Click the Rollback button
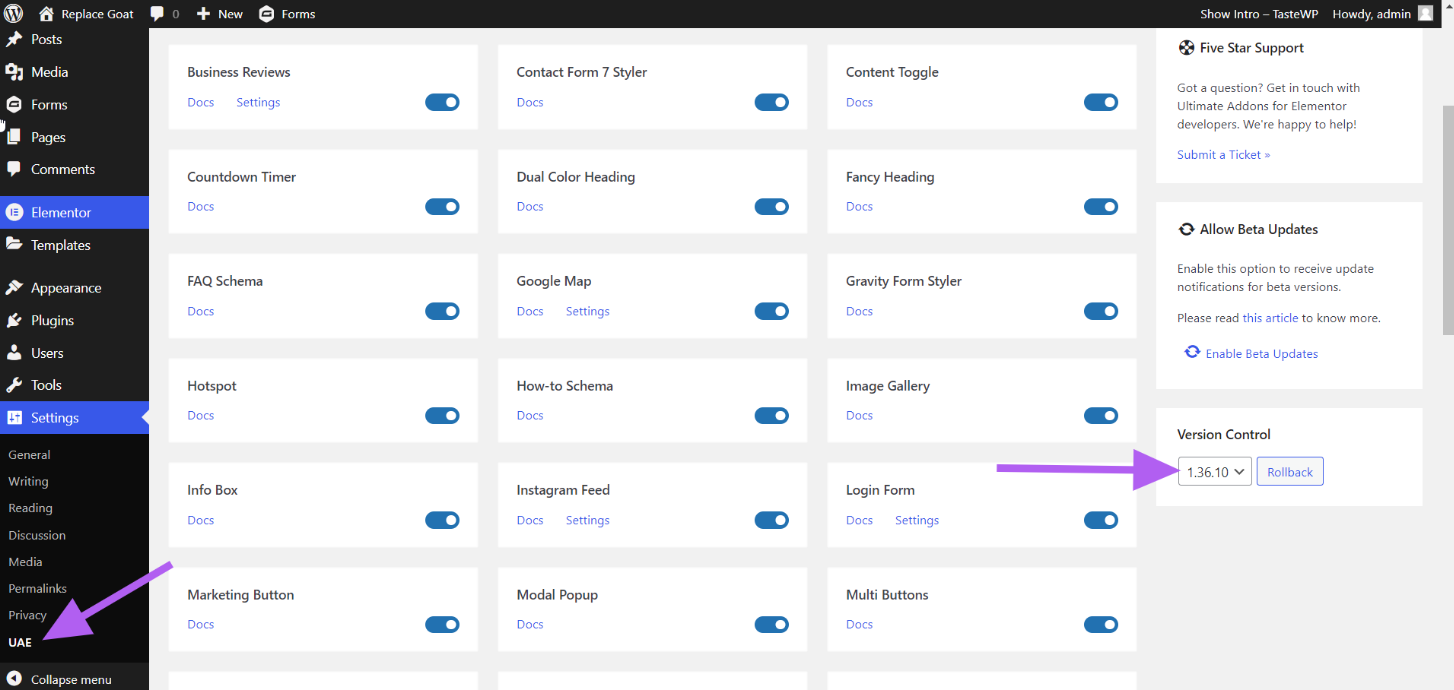 [x=1289, y=472]
